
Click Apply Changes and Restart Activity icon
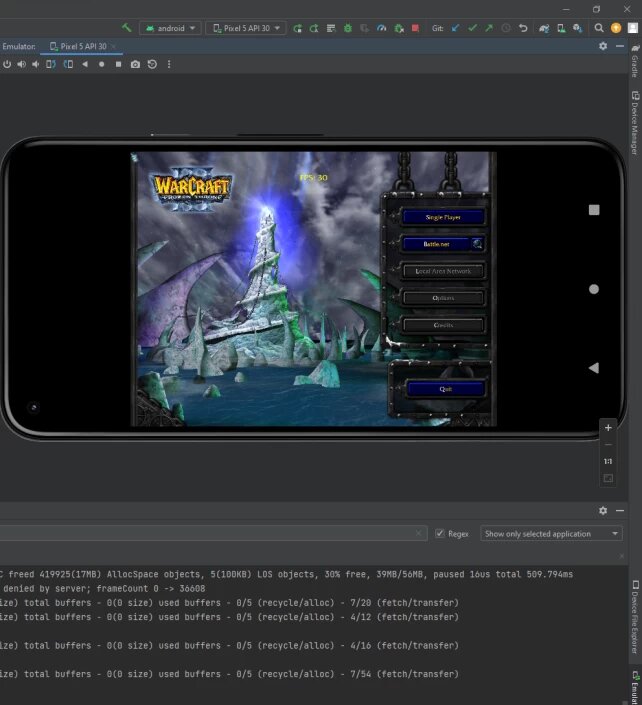tap(314, 28)
